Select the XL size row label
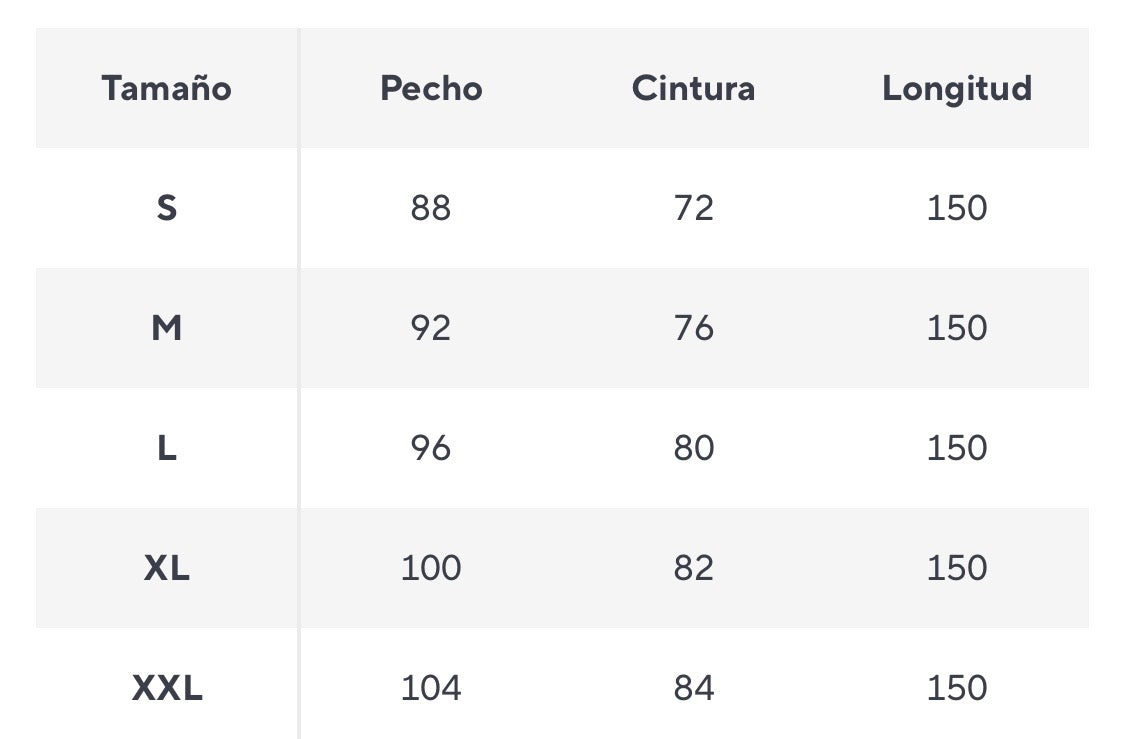Screen dimensions: 1125x739 click(166, 568)
